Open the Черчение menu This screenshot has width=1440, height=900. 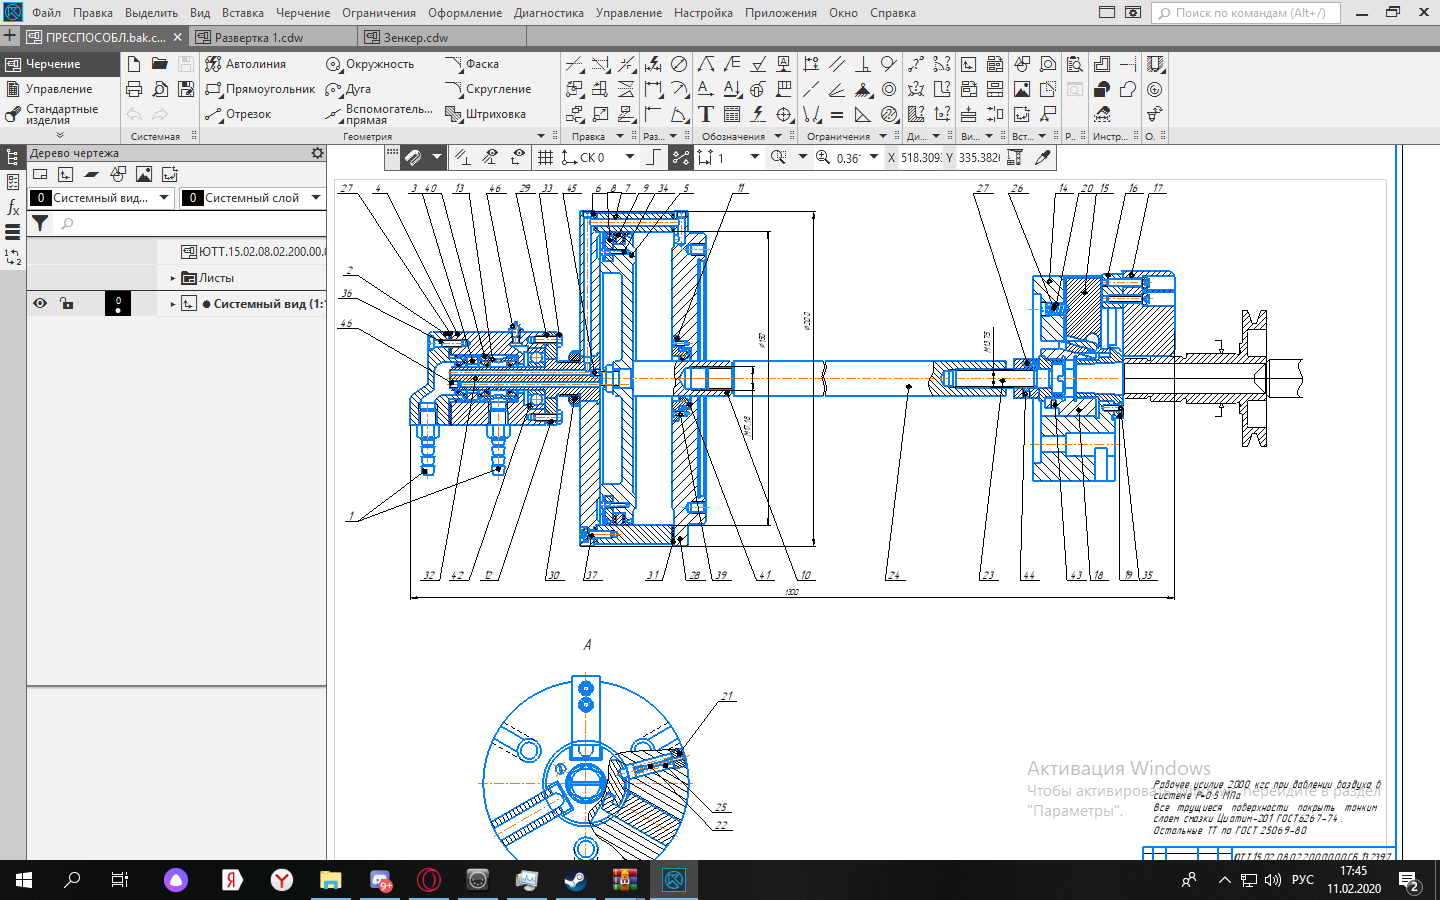coord(302,13)
